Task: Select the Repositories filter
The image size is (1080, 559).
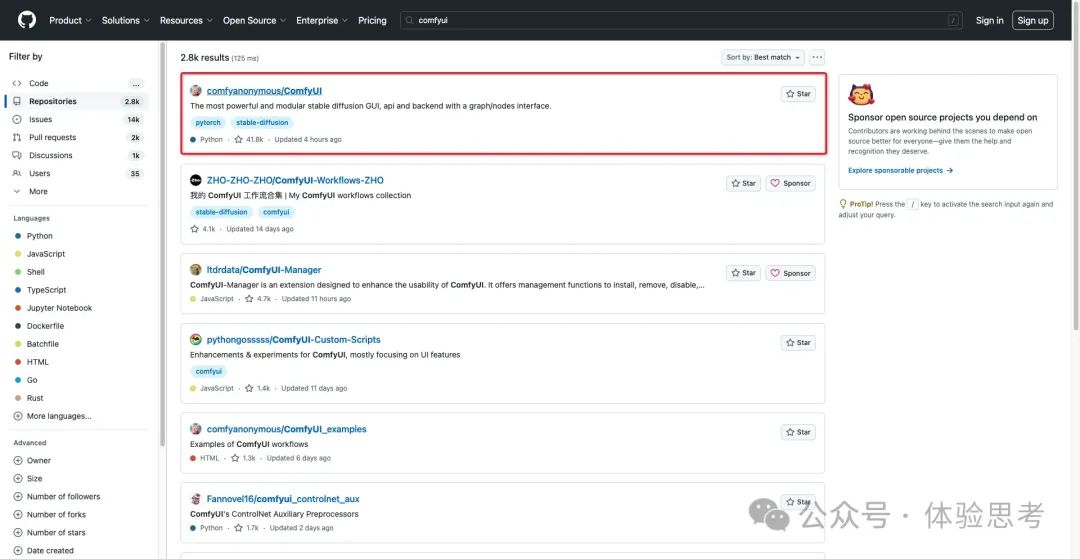Action: tap(77, 101)
